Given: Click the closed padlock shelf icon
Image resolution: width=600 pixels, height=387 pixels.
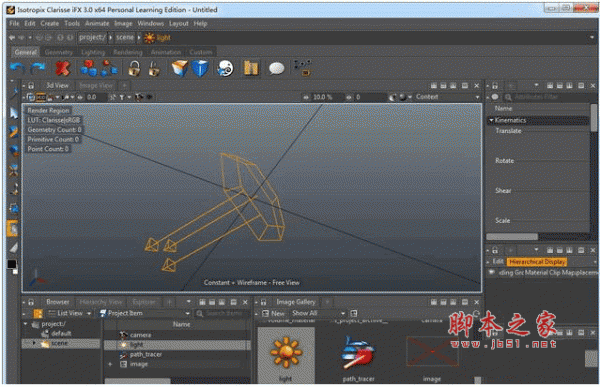Looking at the screenshot, I should 134,69.
